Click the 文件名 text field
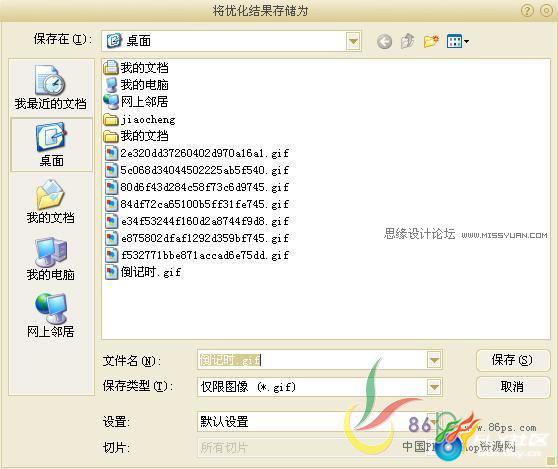 pos(312,360)
